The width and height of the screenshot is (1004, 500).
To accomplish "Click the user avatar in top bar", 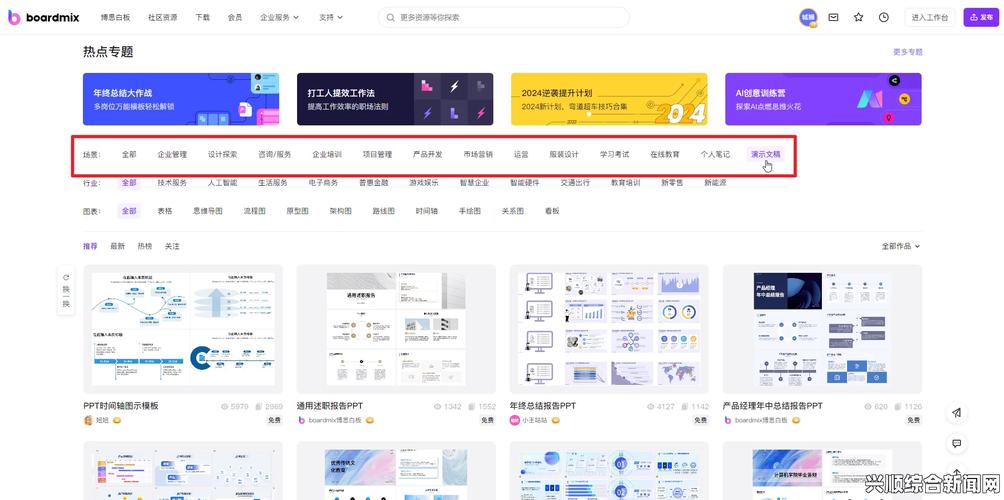I will click(x=807, y=17).
